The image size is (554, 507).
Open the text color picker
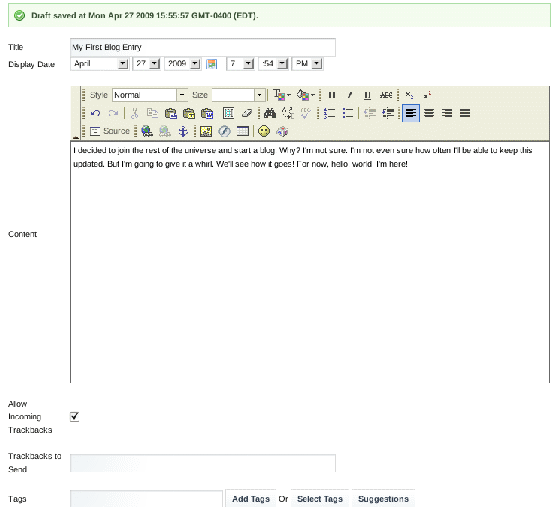pos(282,95)
